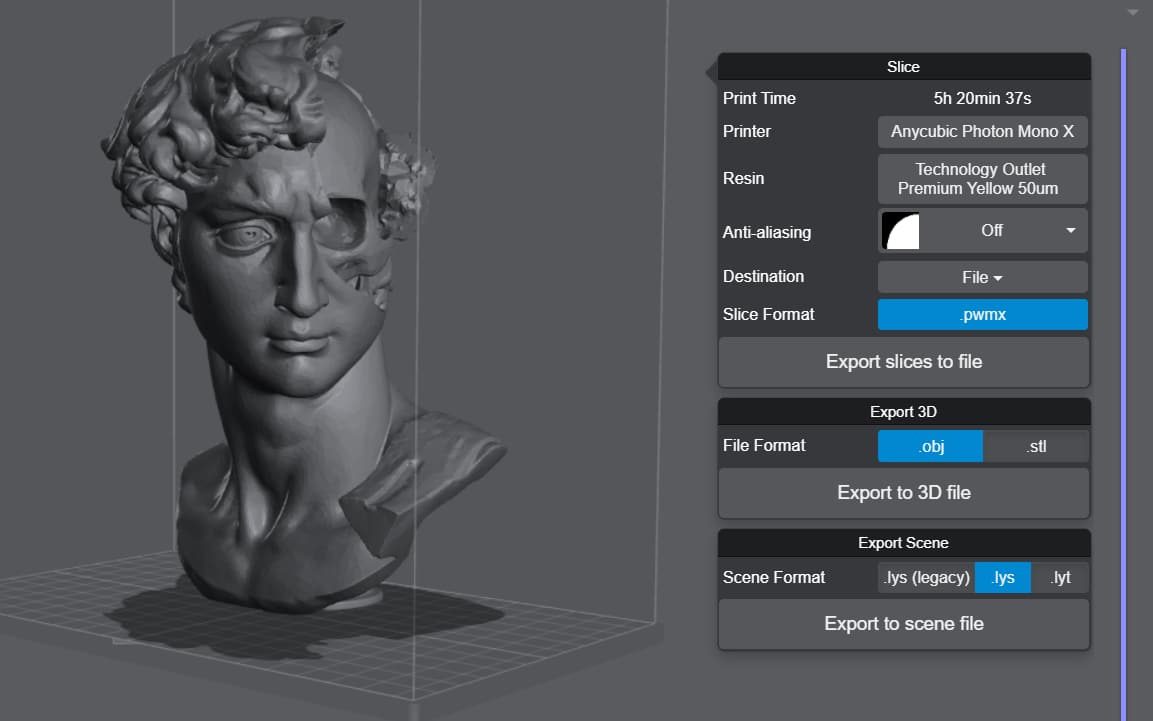Click the File Format label
Viewport: 1153px width, 721px height.
764,445
